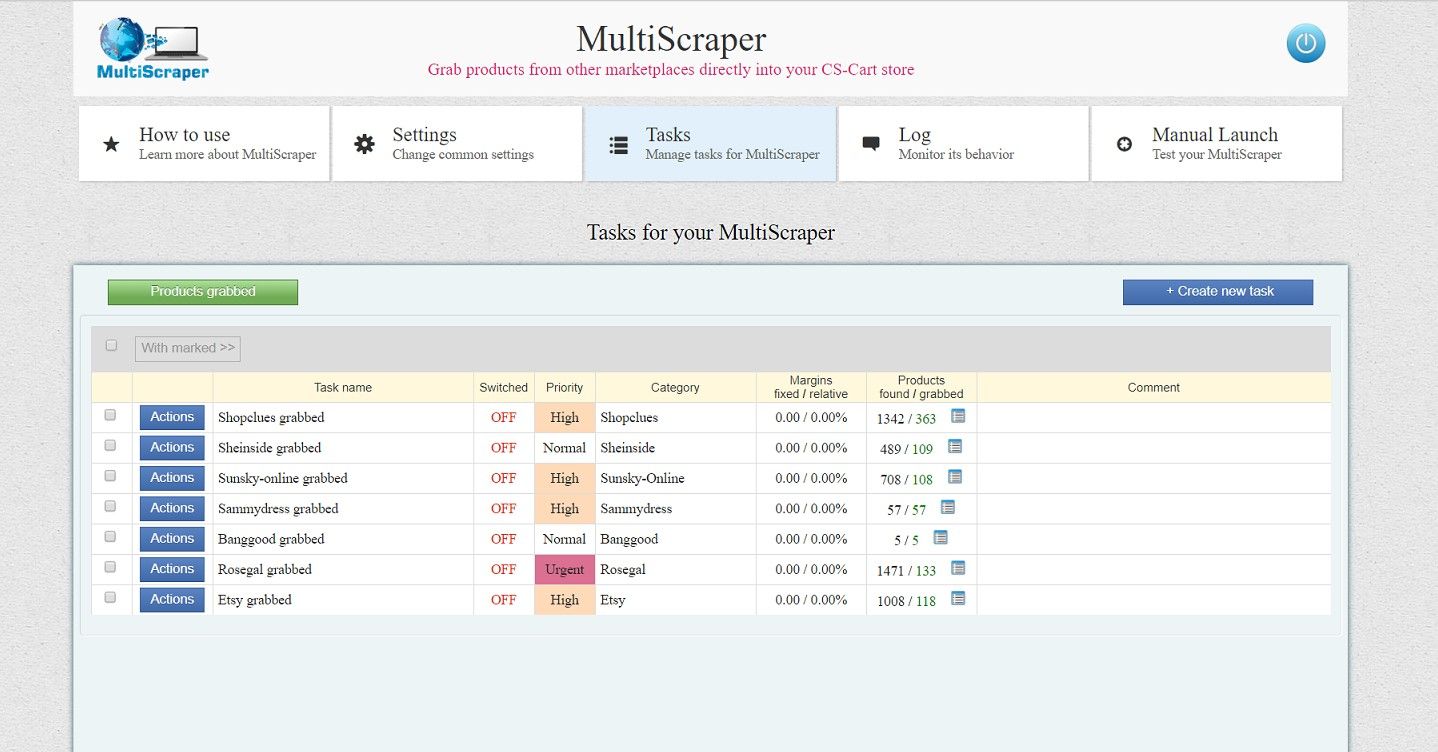This screenshot has height=752, width=1438.
Task: Check the Shopclues grabbed task checkbox
Action: (110, 415)
